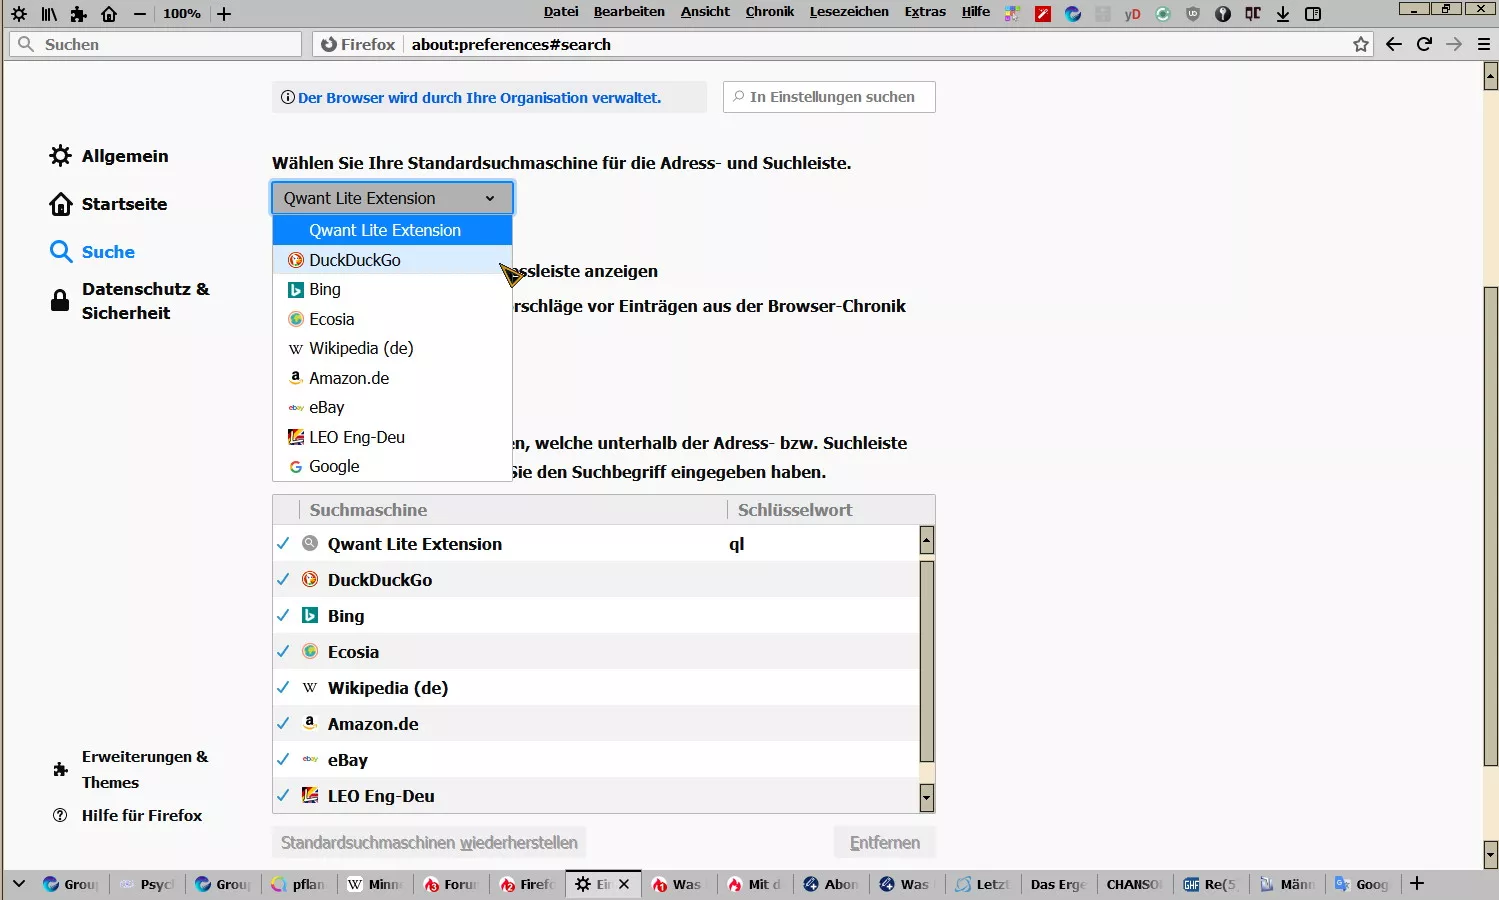Open the library bookshelf icon
1499x900 pixels.
click(49, 14)
